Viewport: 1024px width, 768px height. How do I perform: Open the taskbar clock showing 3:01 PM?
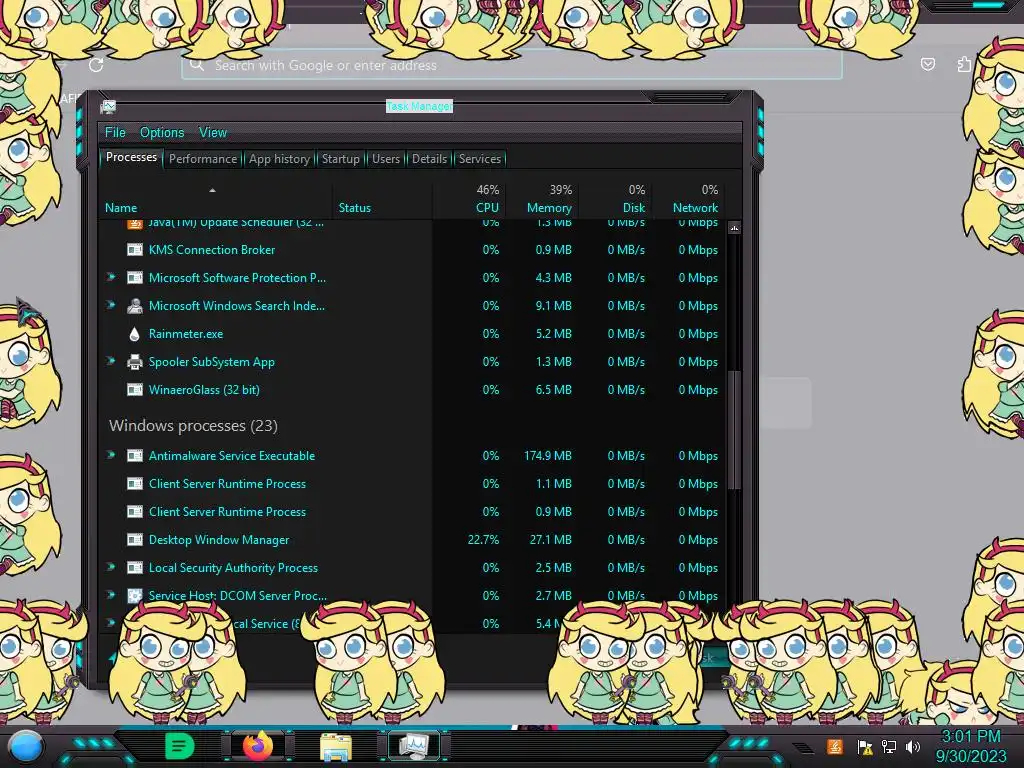tap(971, 746)
